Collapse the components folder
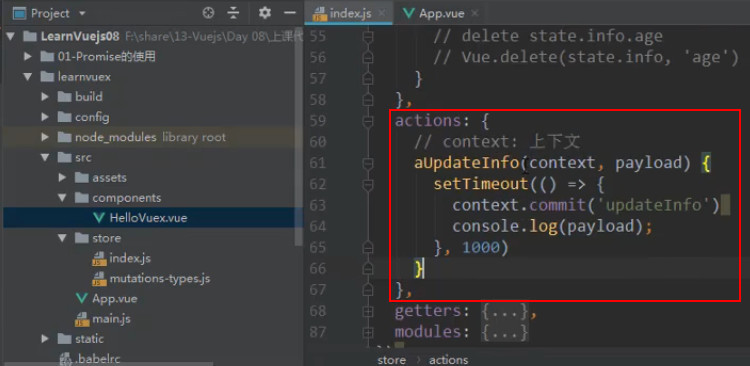The image size is (750, 366). [63, 198]
